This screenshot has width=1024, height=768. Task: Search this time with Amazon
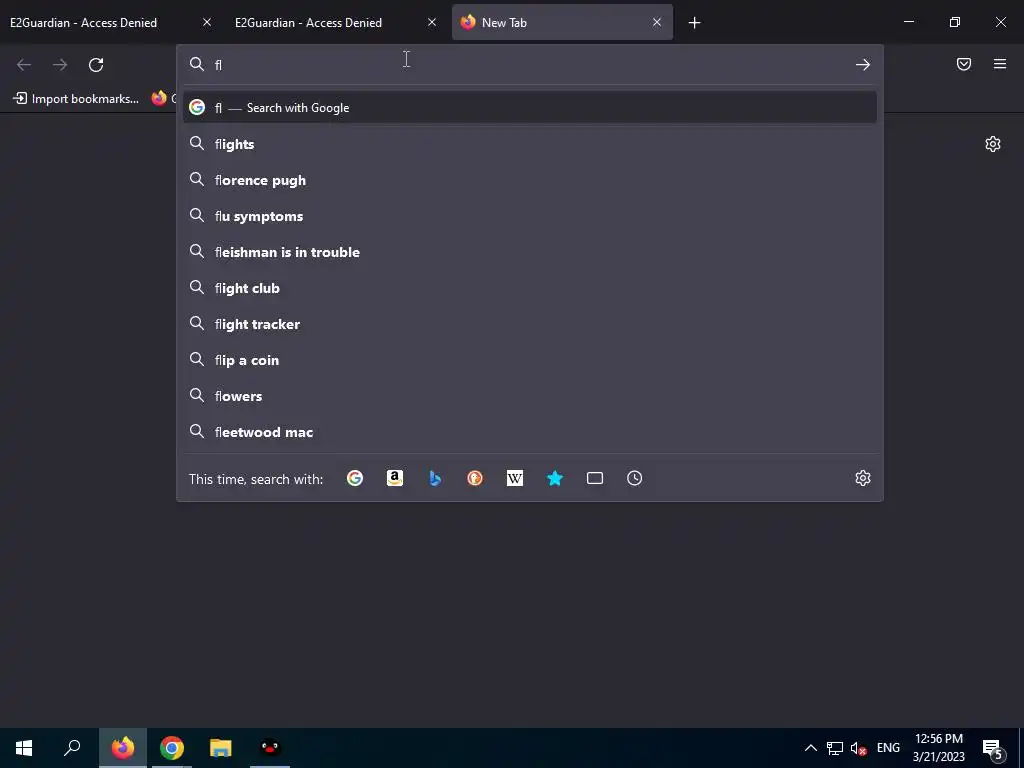point(394,479)
